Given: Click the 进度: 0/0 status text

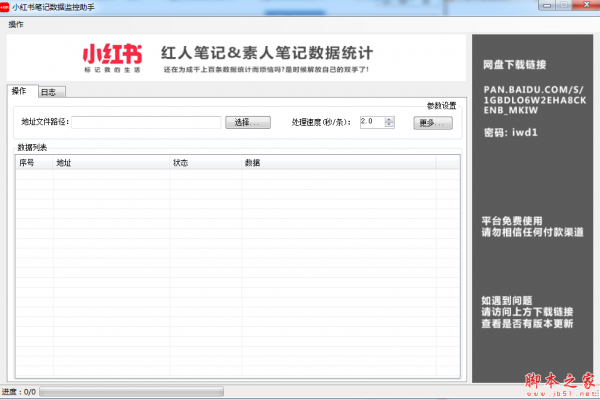Looking at the screenshot, I should (19, 392).
